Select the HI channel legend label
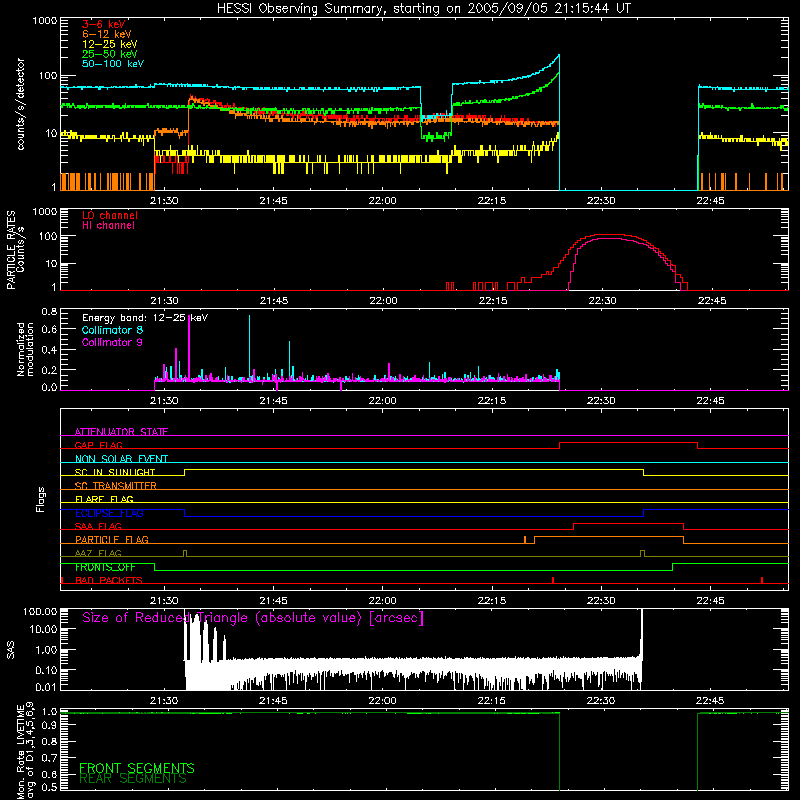The height and width of the screenshot is (800, 800). pyautogui.click(x=108, y=226)
